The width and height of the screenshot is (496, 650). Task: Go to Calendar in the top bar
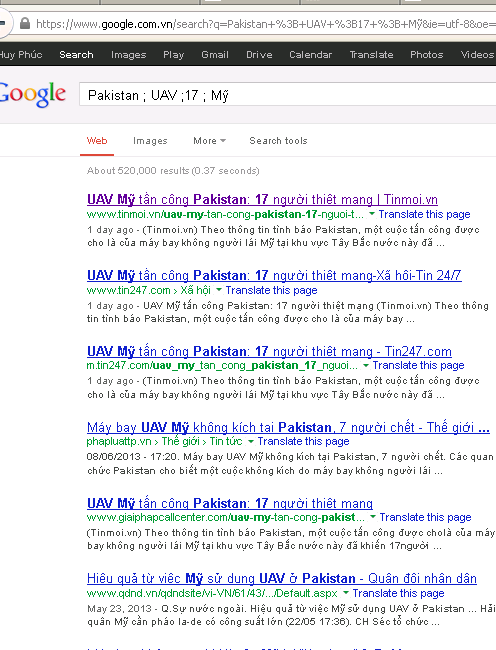[x=310, y=54]
